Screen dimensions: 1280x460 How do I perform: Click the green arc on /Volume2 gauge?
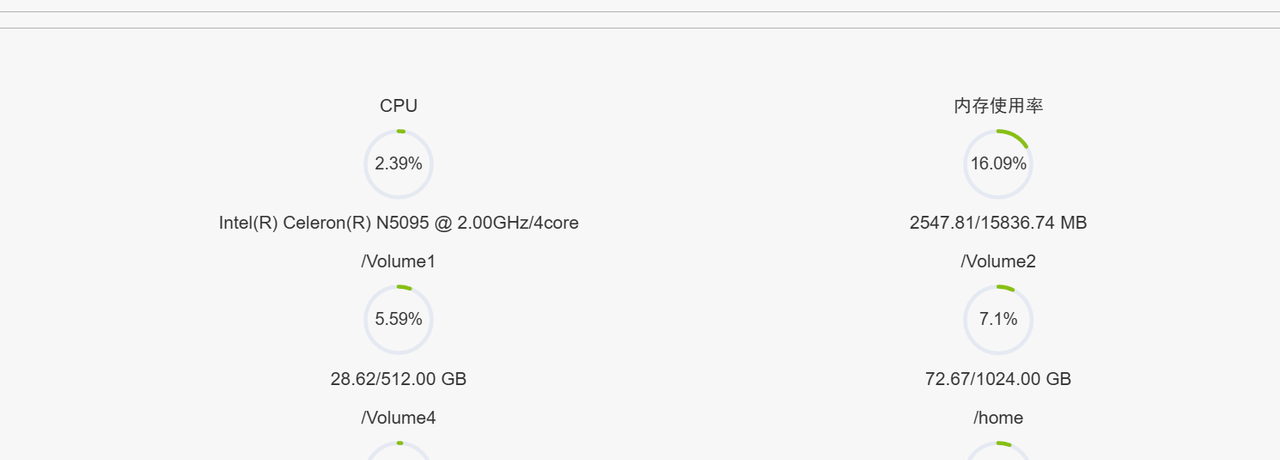coord(1006,289)
